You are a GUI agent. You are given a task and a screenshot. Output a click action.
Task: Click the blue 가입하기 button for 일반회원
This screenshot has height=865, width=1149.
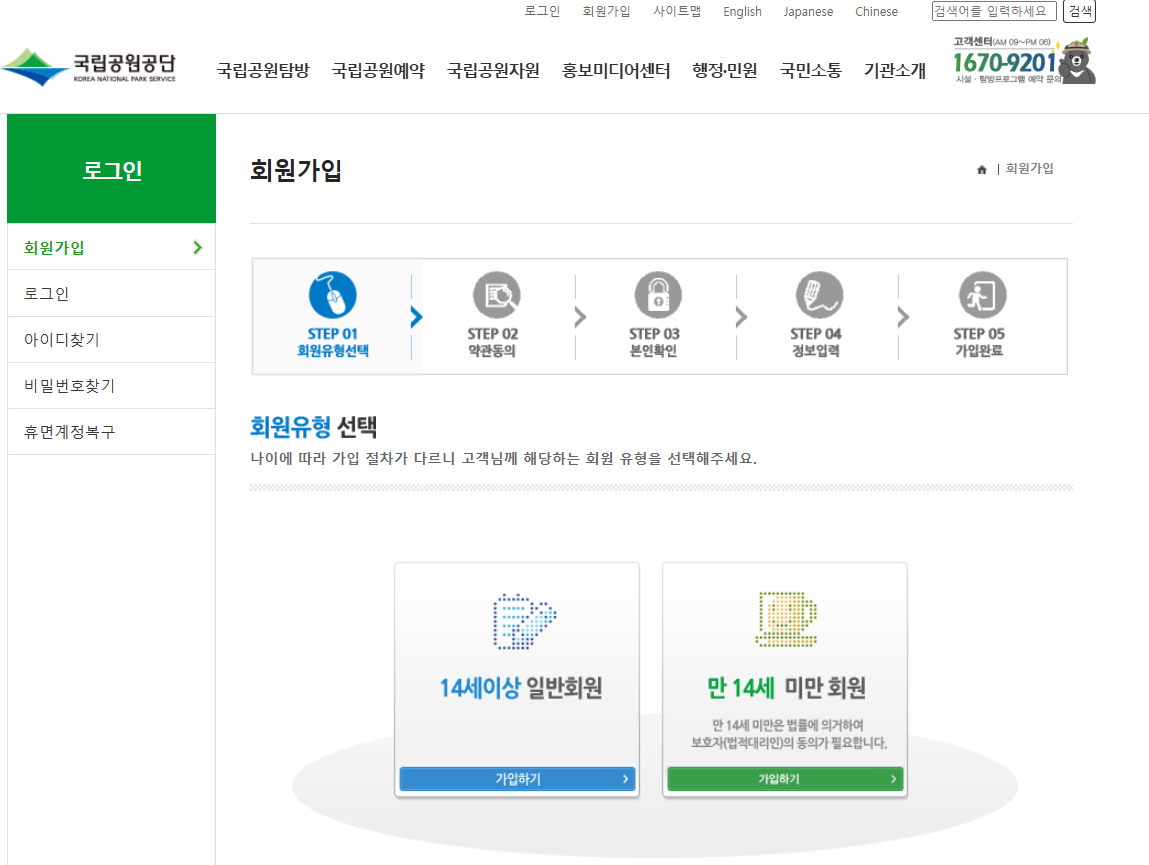point(517,778)
